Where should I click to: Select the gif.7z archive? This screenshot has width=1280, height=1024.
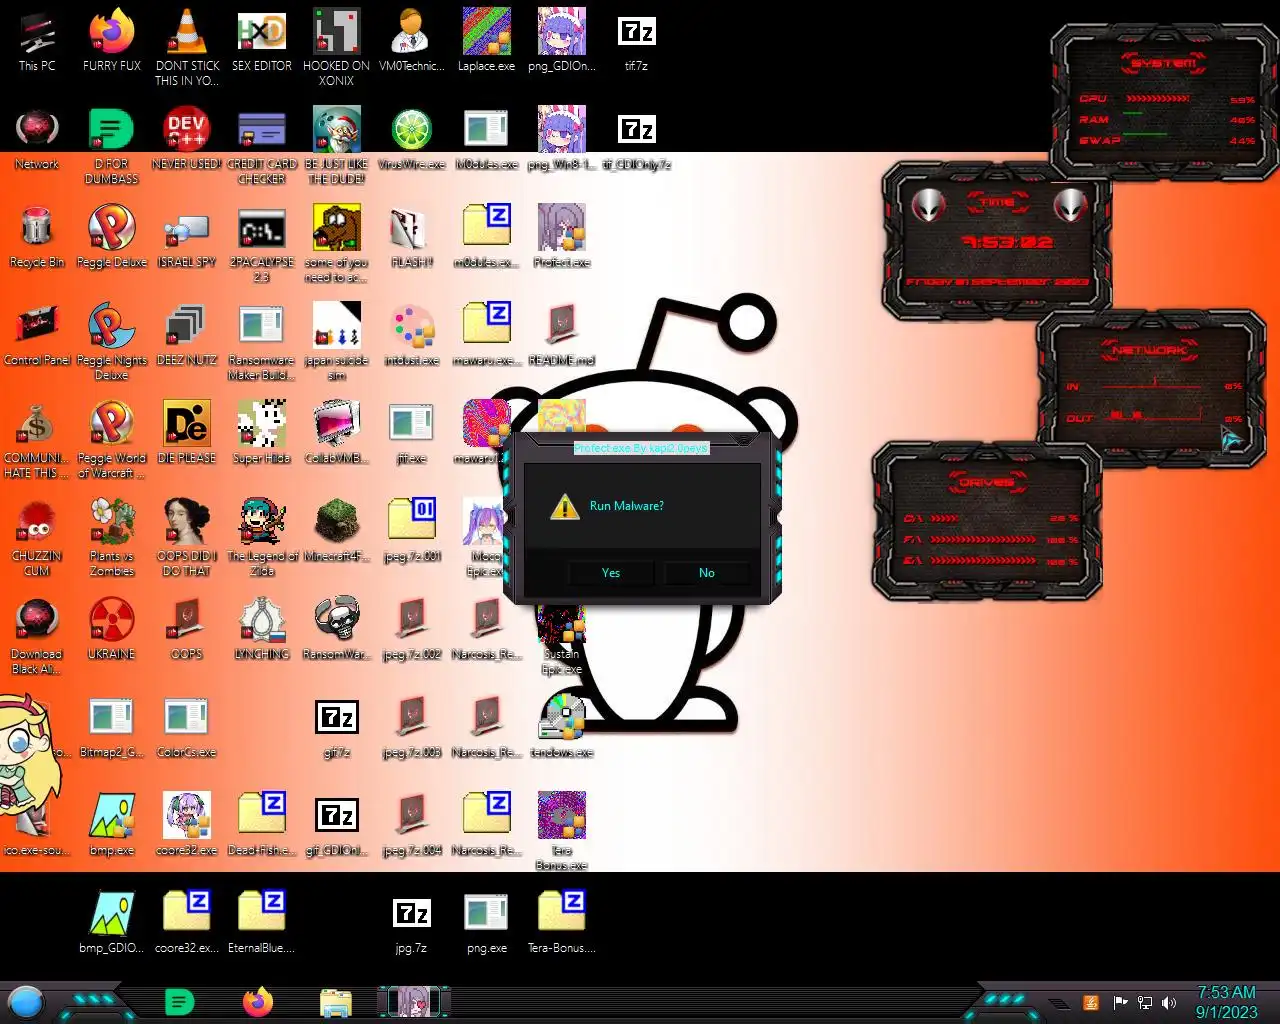click(x=337, y=727)
